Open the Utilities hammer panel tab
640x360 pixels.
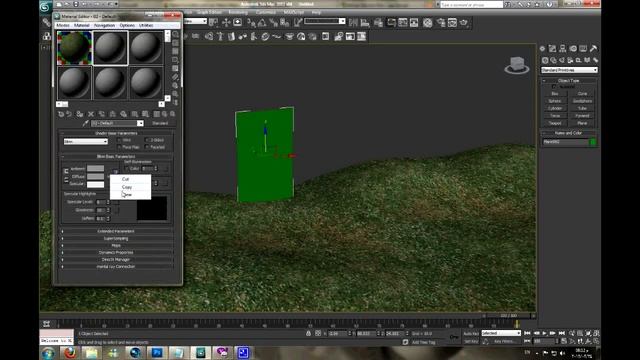click(593, 49)
